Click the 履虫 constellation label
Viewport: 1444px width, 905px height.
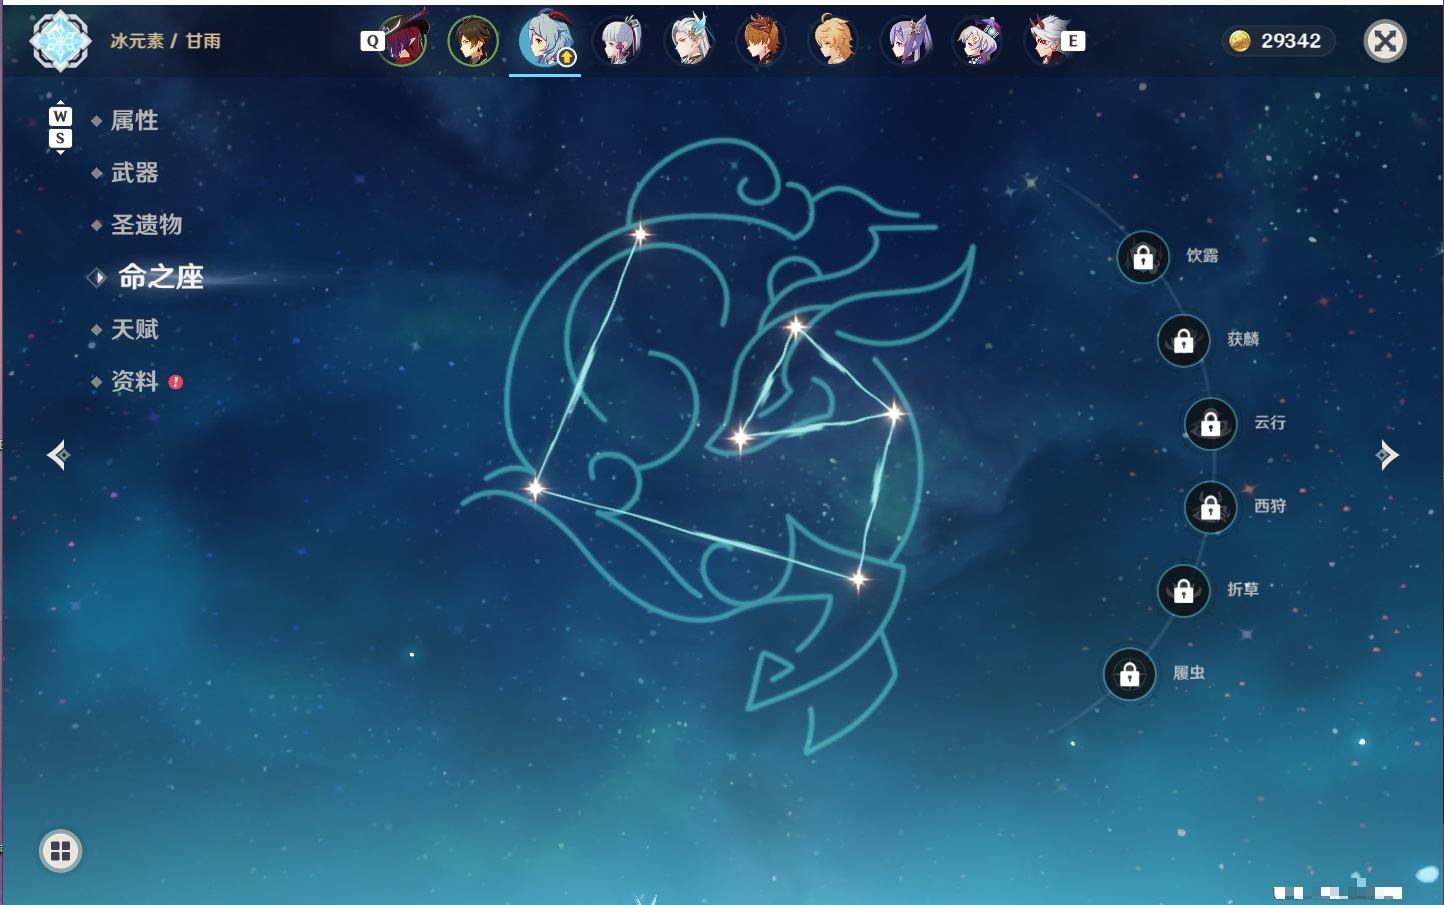pyautogui.click(x=1189, y=673)
